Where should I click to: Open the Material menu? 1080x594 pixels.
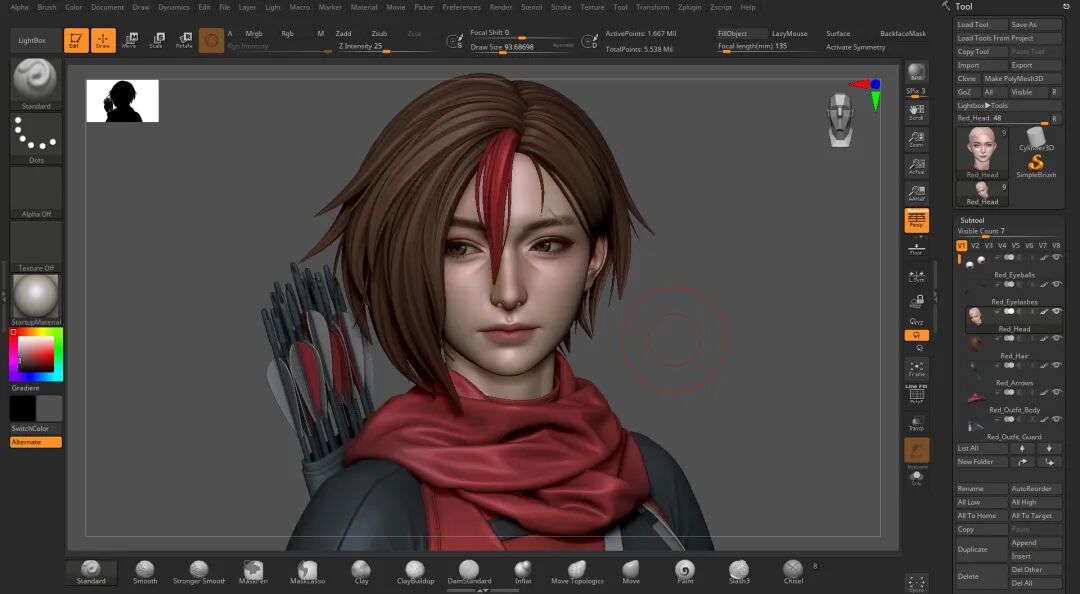click(x=364, y=7)
